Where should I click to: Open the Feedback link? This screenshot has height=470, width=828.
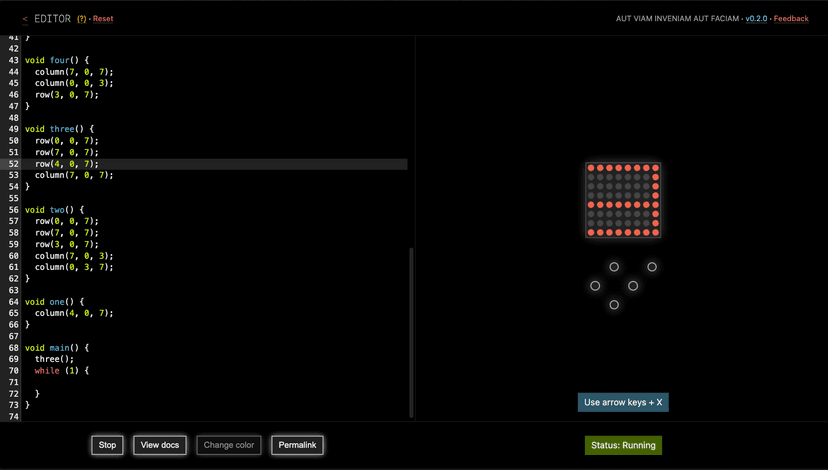[791, 19]
